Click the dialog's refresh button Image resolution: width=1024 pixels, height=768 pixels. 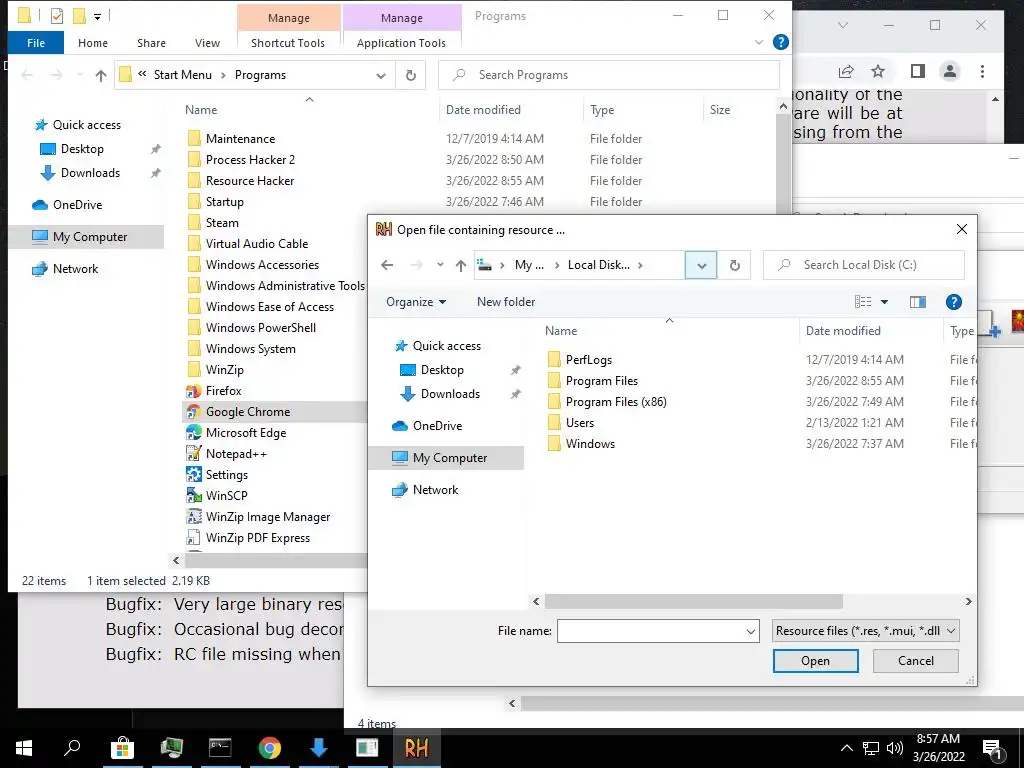735,265
